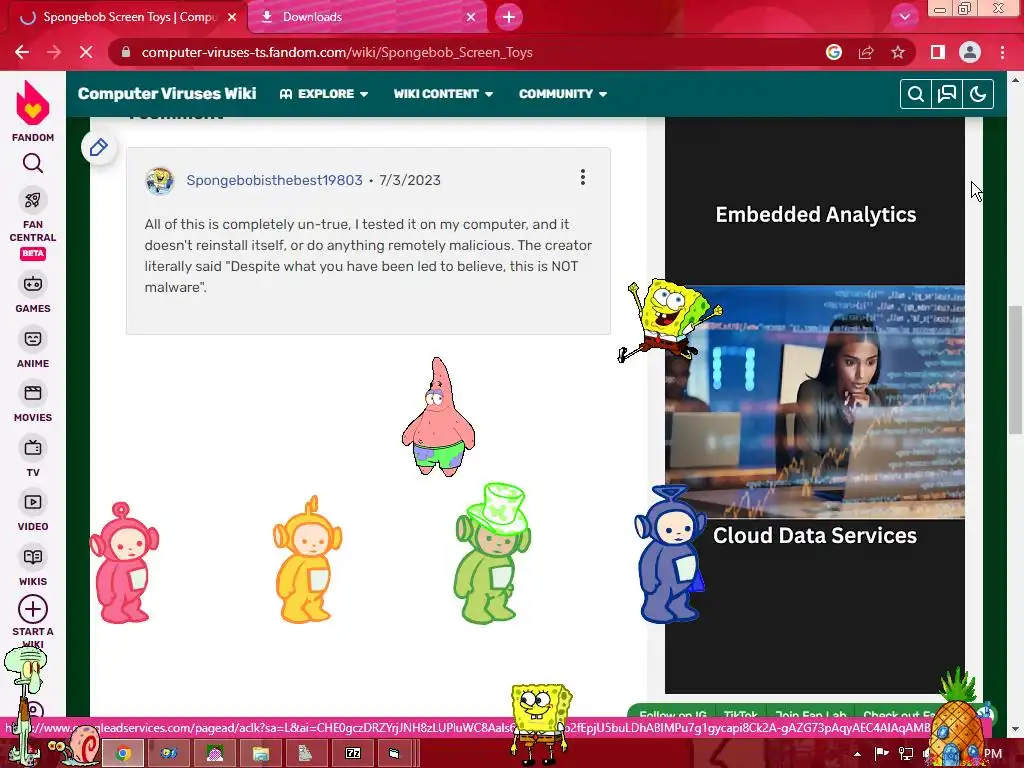Click the network tray icon
This screenshot has width=1024, height=768.
(x=906, y=754)
